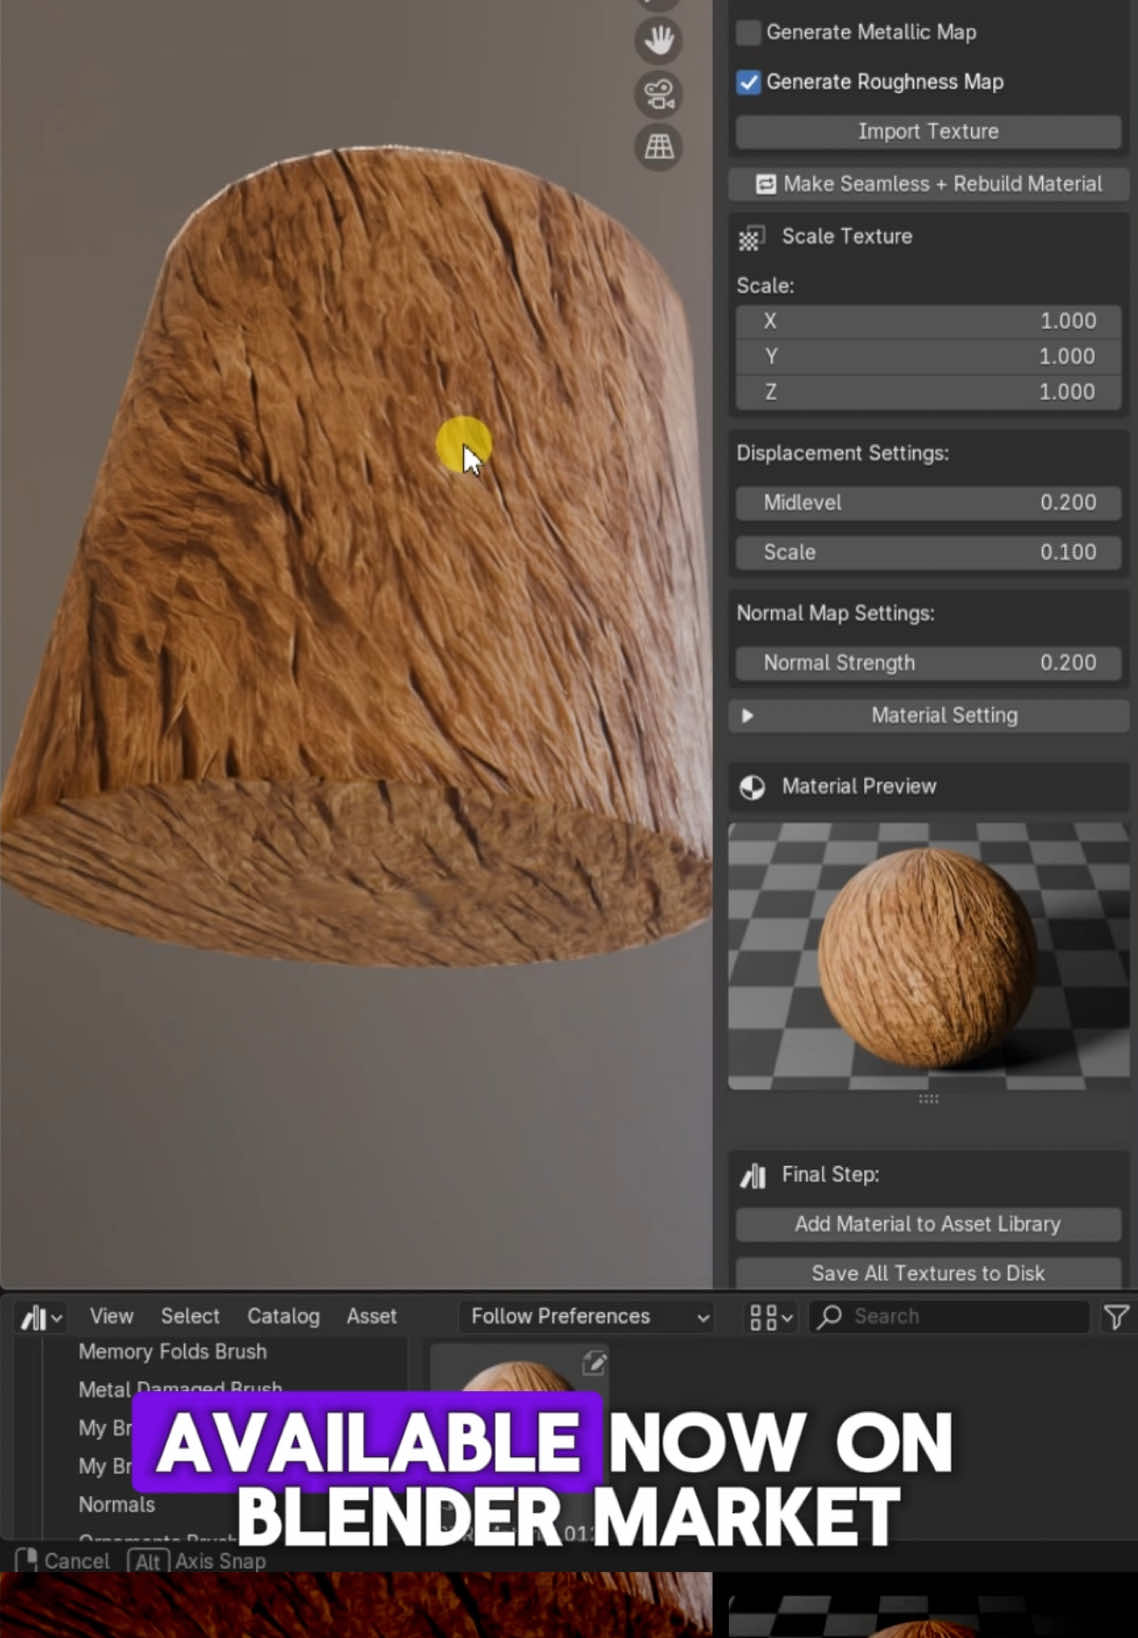Enable Generate Metallic Map checkbox

(748, 32)
